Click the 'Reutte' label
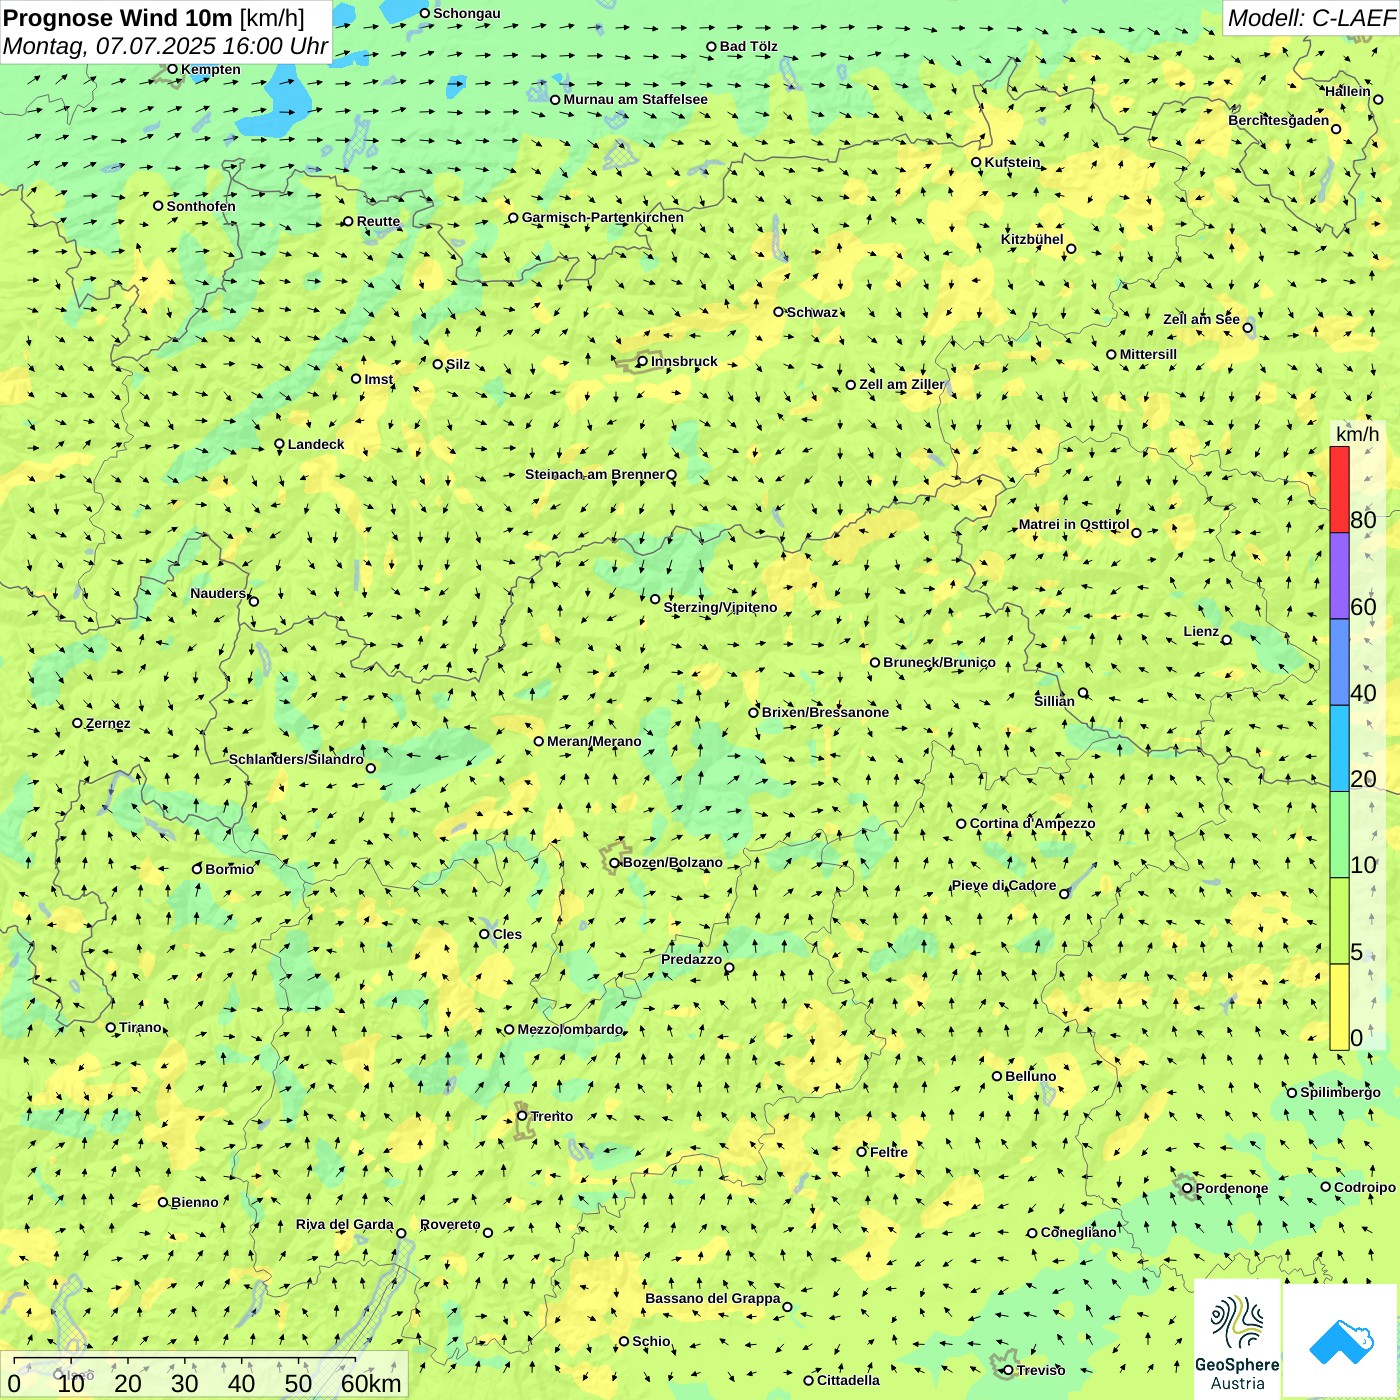This screenshot has height=1400, width=1400. [x=378, y=221]
